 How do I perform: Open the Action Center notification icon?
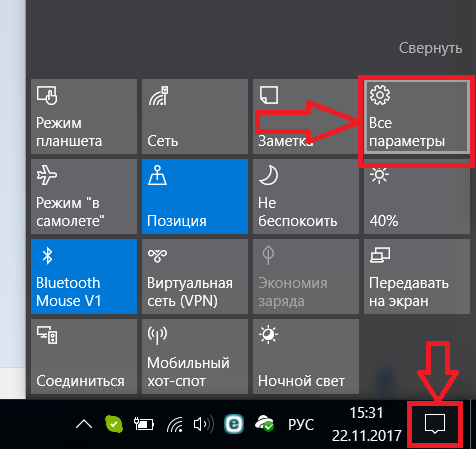[435, 424]
